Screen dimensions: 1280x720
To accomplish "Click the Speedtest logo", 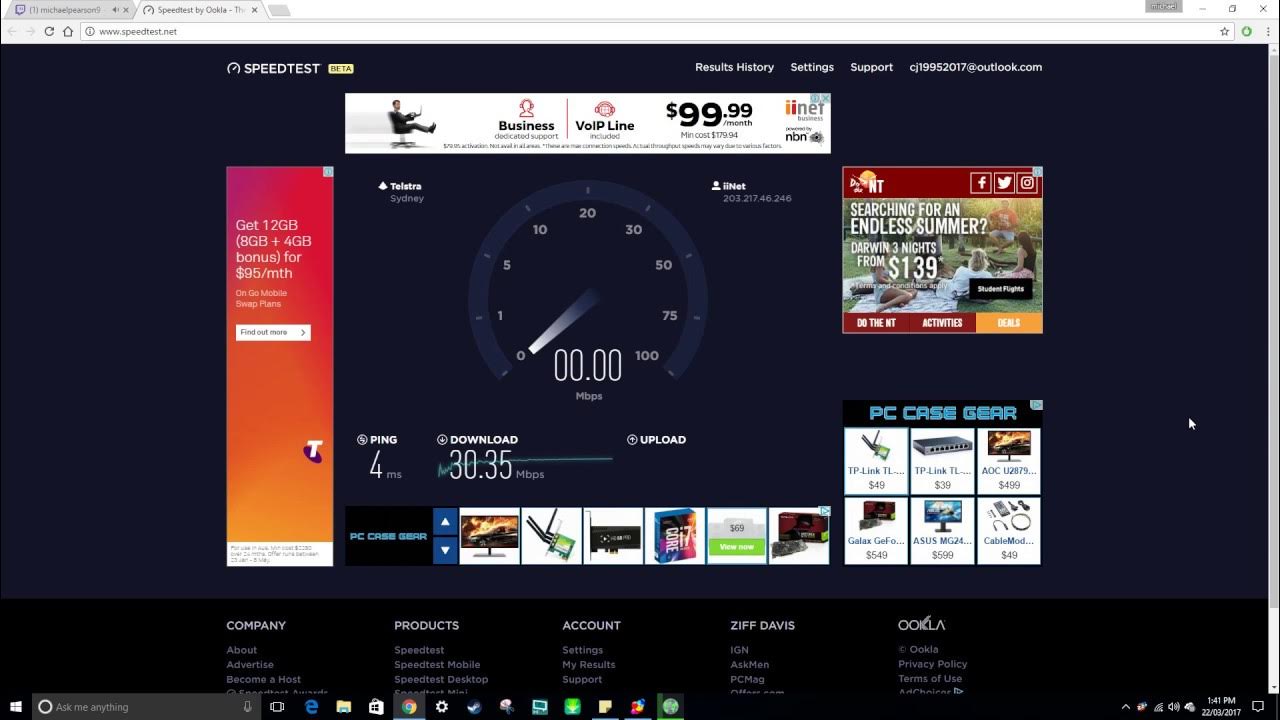I will click(x=273, y=68).
